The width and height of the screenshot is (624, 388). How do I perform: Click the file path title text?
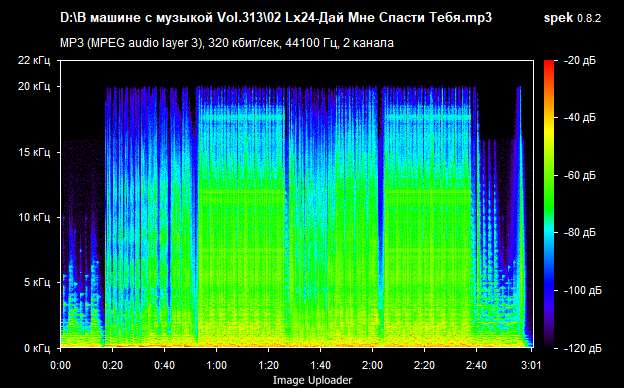[276, 18]
